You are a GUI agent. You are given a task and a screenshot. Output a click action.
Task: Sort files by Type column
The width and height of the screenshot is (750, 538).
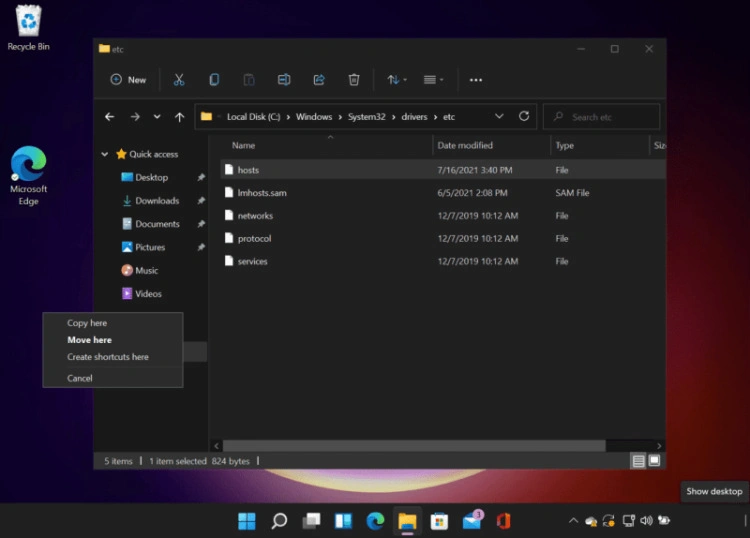[564, 145]
